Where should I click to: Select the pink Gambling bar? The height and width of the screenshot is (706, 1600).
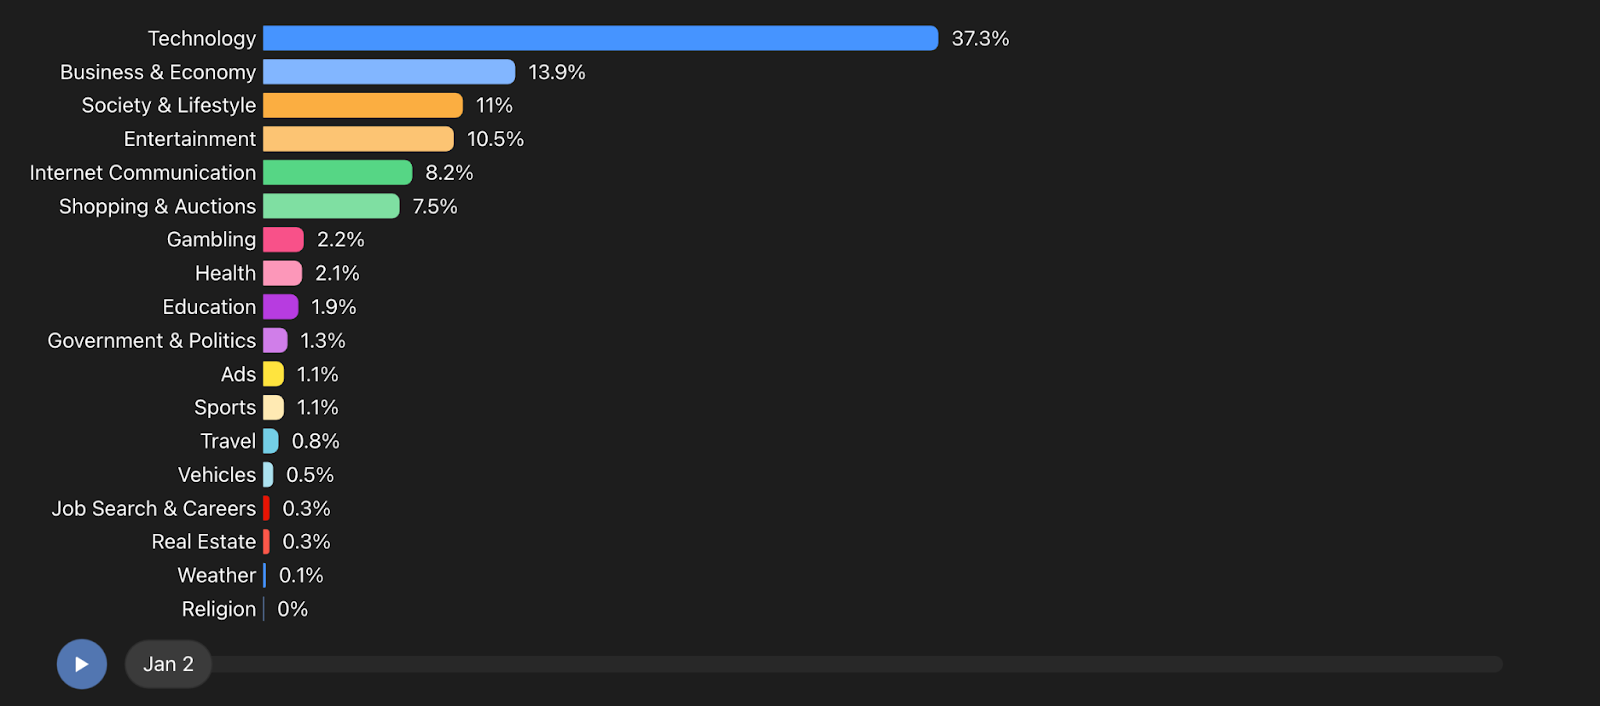tap(283, 240)
